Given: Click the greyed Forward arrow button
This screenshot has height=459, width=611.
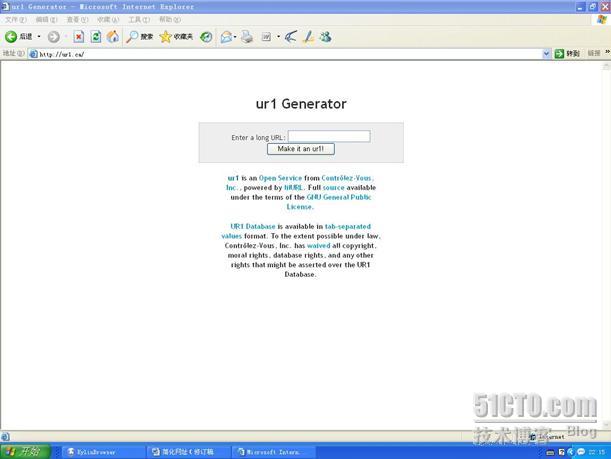Looking at the screenshot, I should coord(53,37).
